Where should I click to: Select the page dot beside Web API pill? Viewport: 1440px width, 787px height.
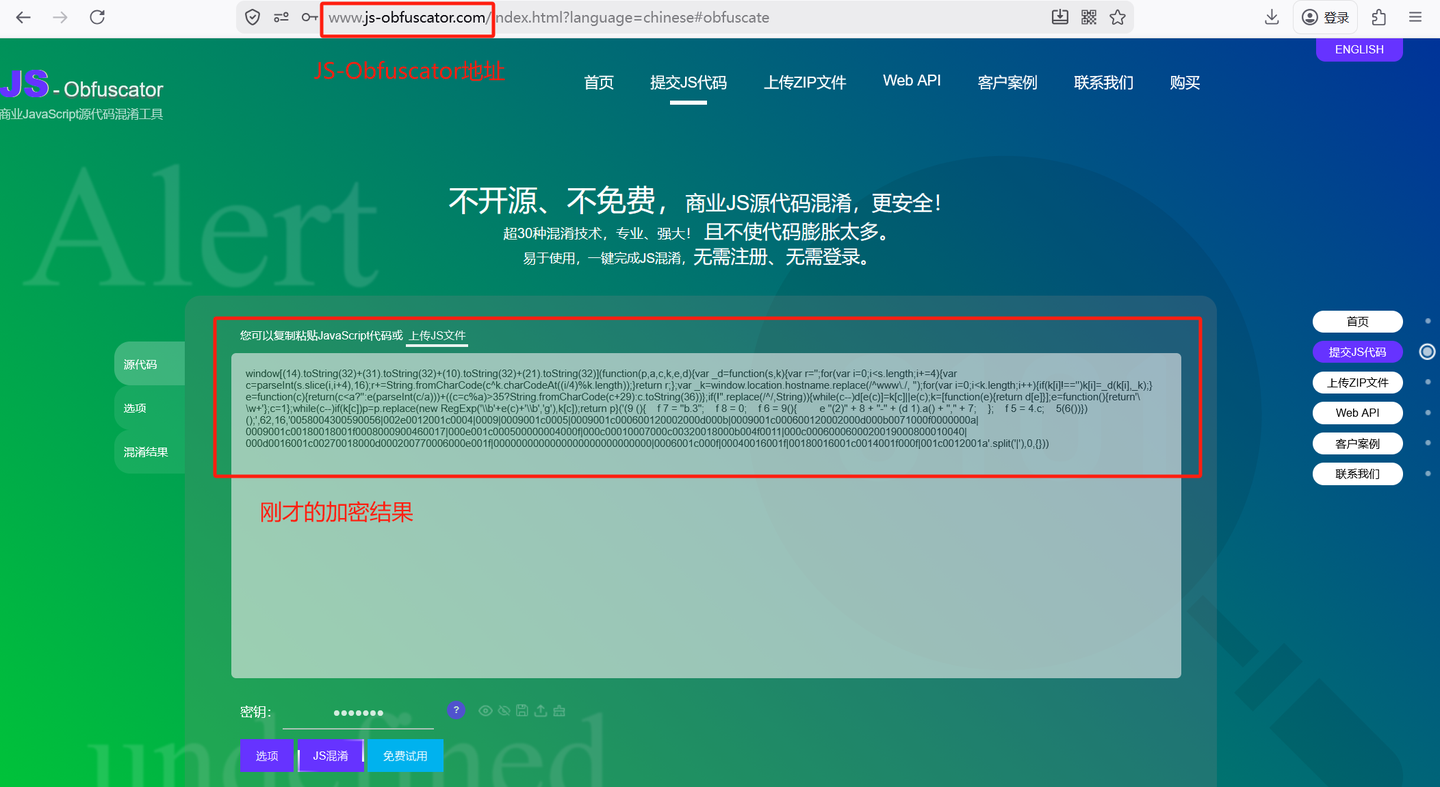click(1427, 412)
